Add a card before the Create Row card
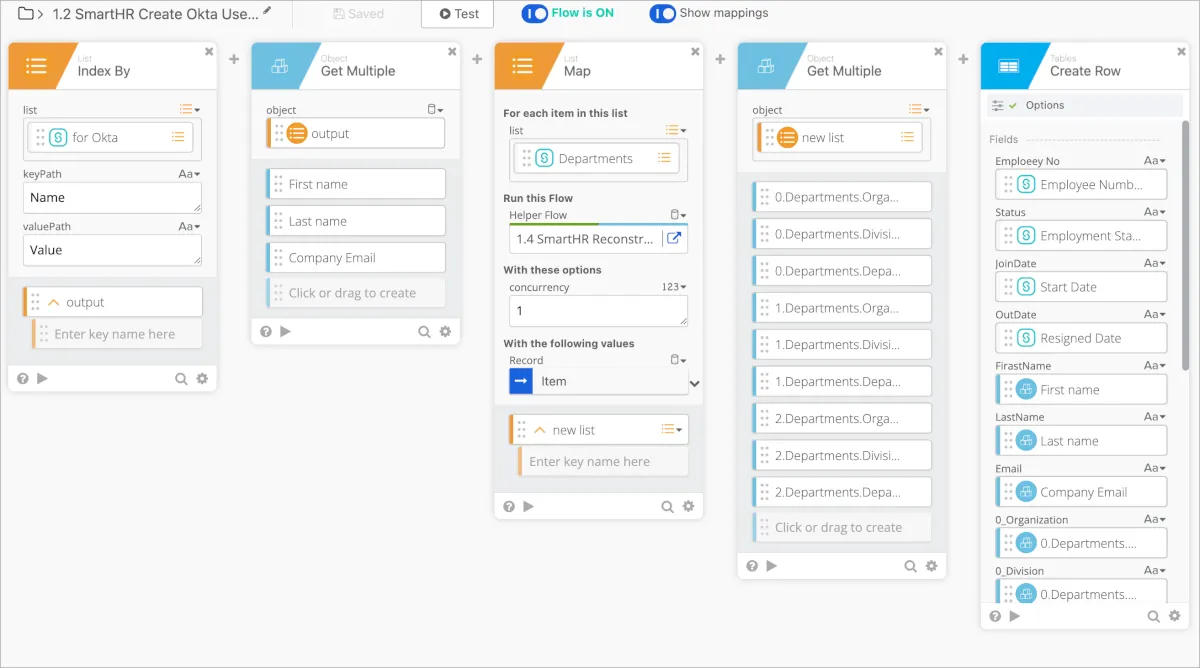1200x668 pixels. [963, 59]
